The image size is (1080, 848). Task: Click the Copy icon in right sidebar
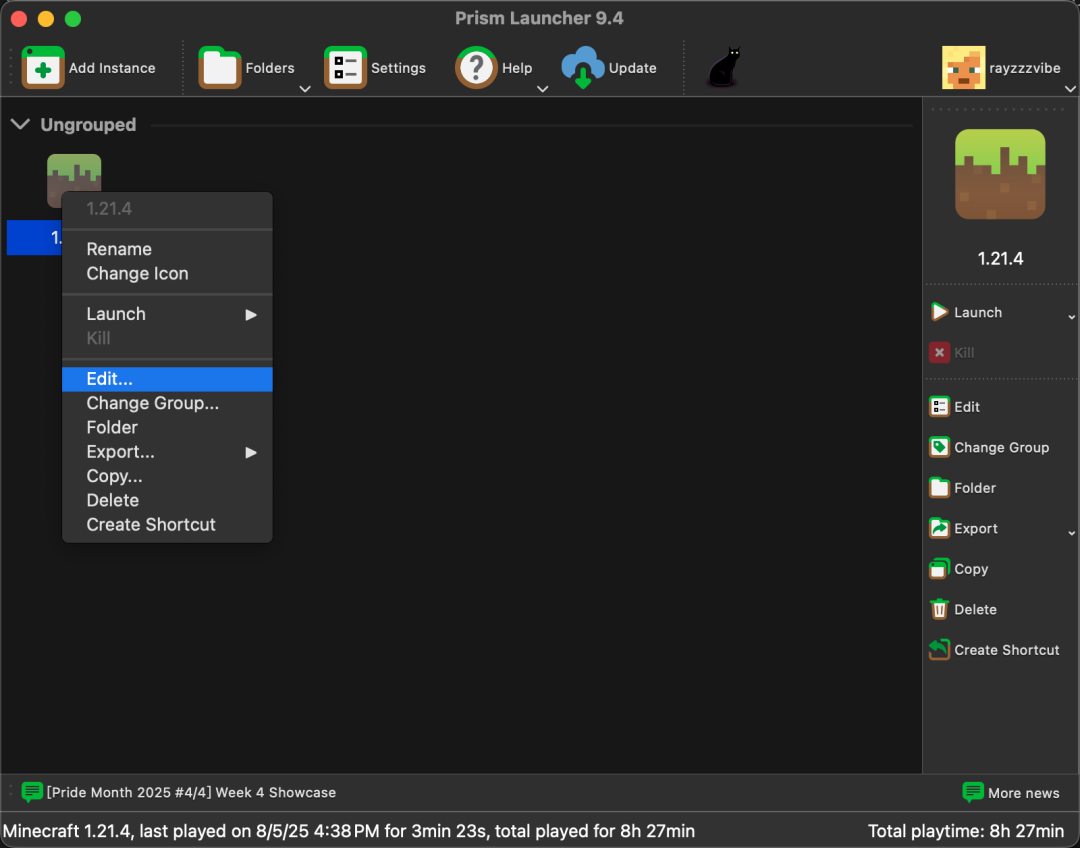[x=939, y=569]
